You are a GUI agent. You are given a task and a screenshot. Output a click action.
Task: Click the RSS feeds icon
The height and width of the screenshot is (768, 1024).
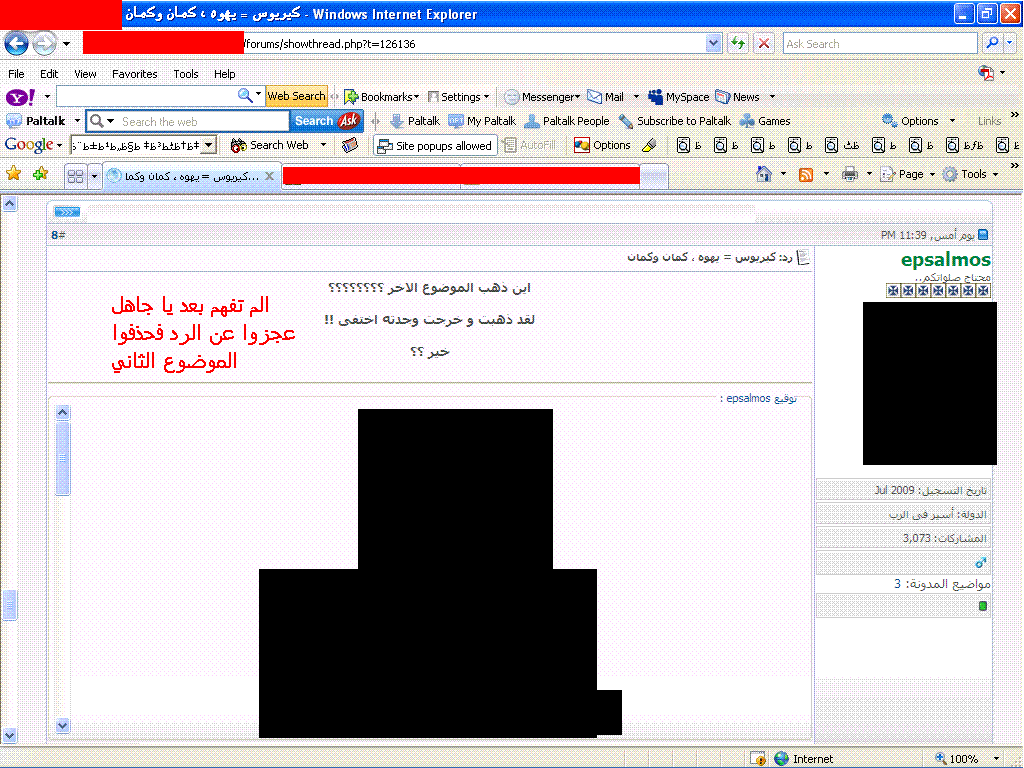pyautogui.click(x=806, y=174)
